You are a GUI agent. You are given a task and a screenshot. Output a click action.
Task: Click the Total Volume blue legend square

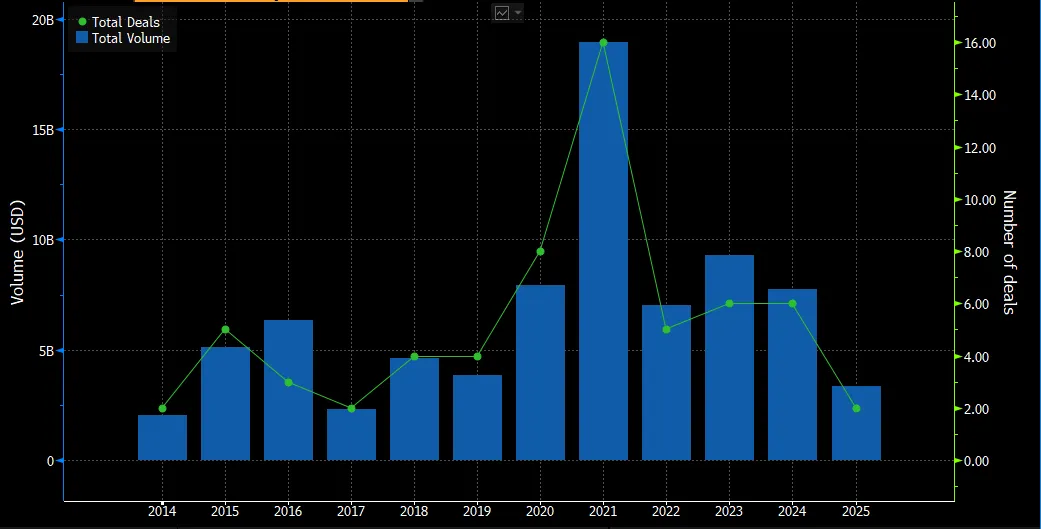pos(82,38)
